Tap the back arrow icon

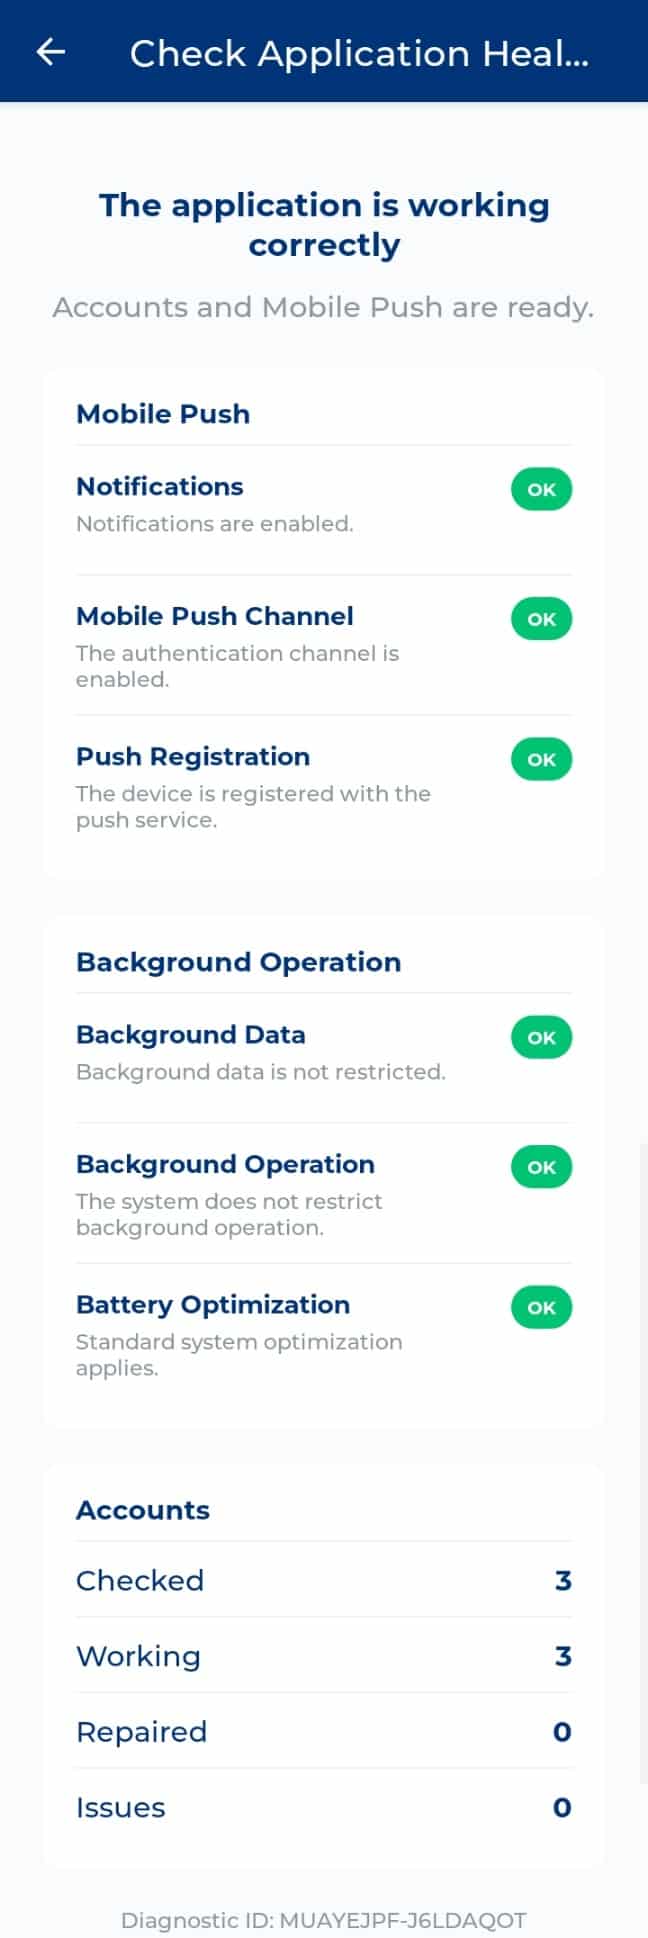point(51,52)
